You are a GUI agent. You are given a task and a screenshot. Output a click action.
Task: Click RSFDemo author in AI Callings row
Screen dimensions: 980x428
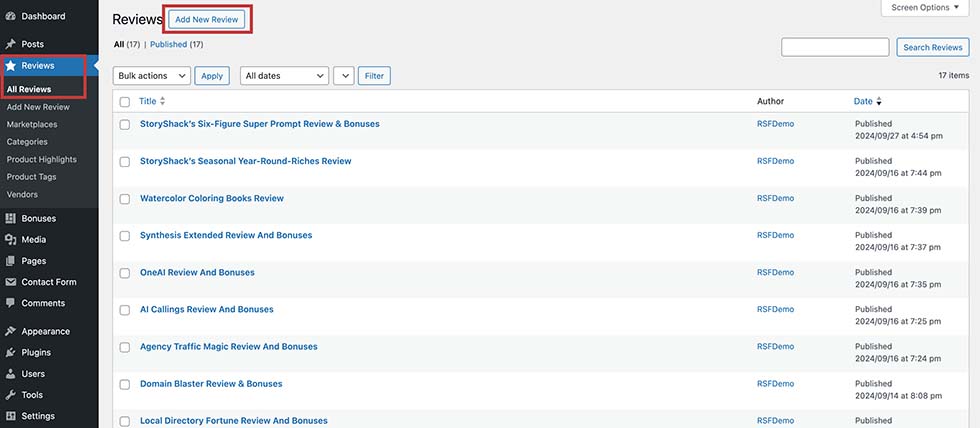776,309
